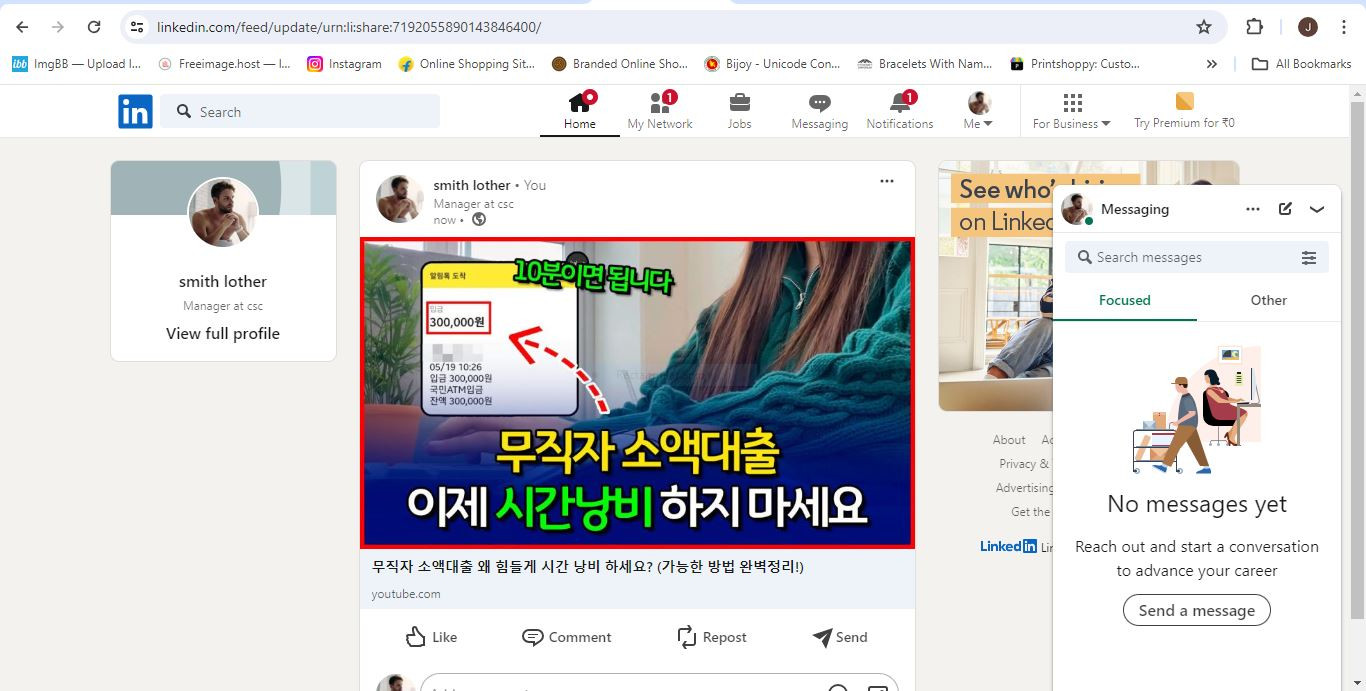This screenshot has width=1366, height=691.
Task: Click the LinkedIn Search box
Action: (x=300, y=112)
